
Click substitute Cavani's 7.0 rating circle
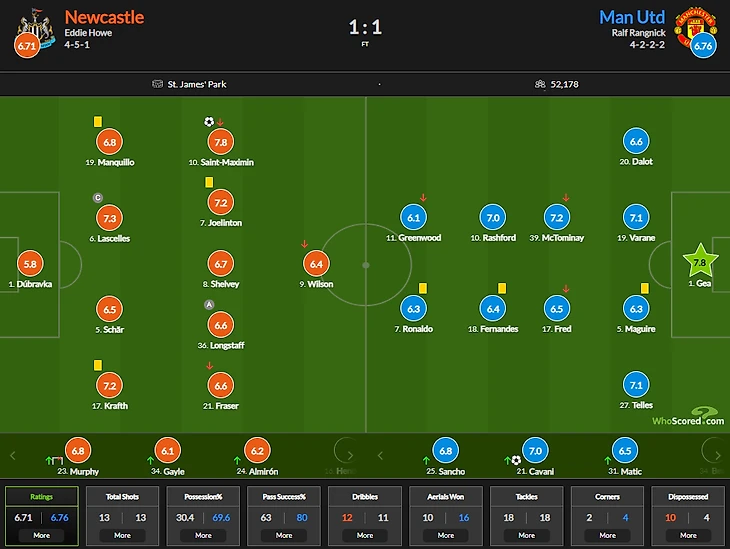click(535, 451)
